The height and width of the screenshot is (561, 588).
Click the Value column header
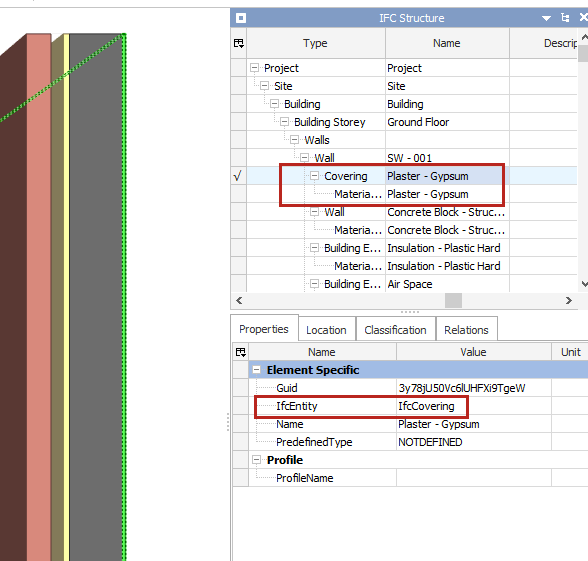coord(473,352)
